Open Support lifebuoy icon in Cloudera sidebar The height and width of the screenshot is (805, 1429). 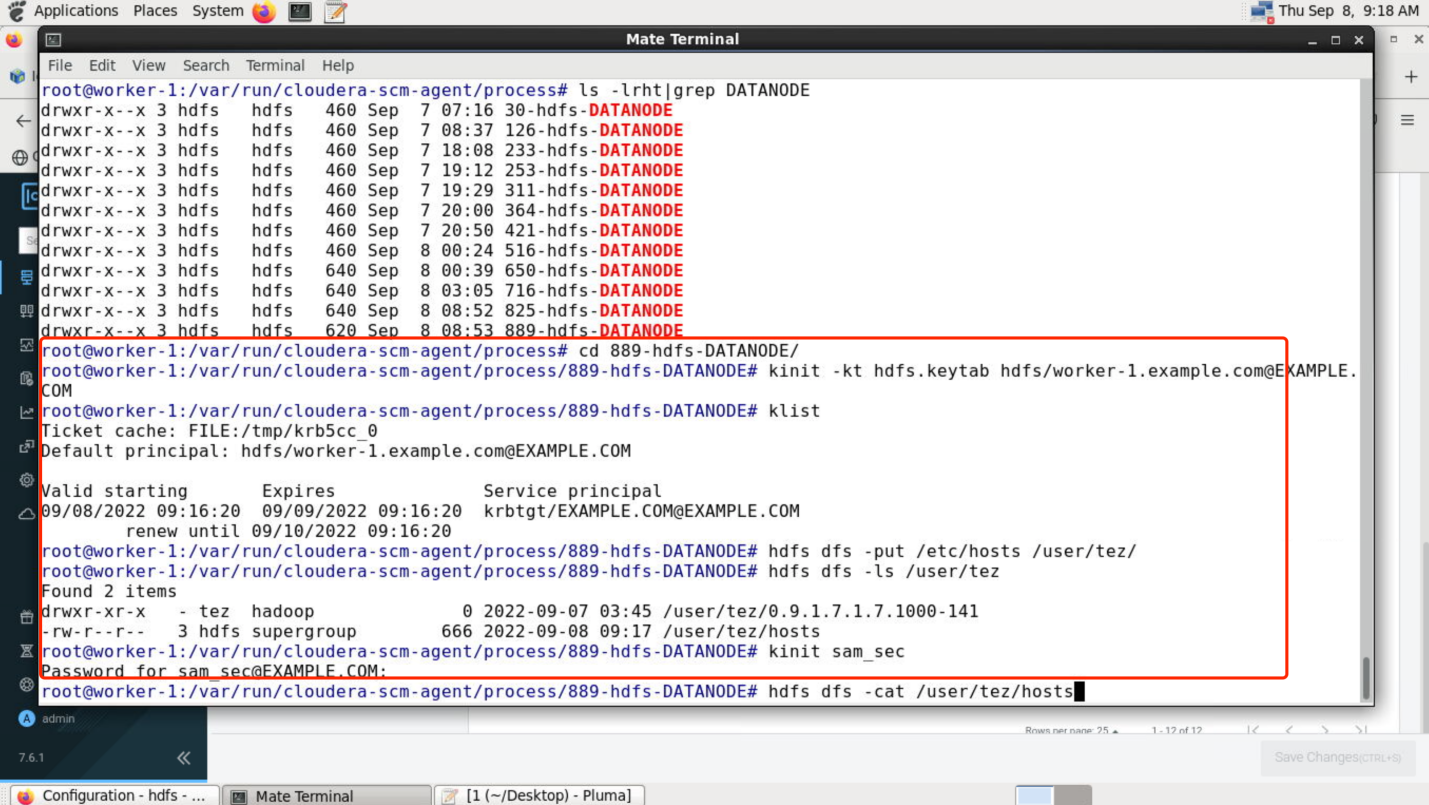point(27,685)
